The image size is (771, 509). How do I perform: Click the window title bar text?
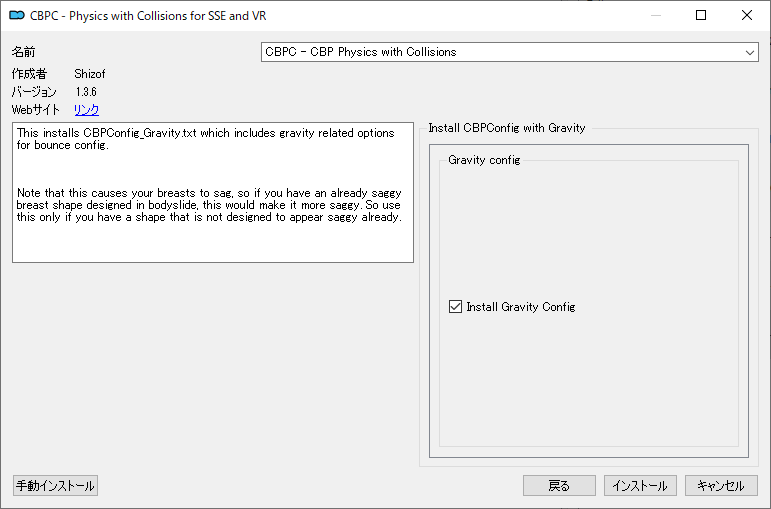pos(148,16)
